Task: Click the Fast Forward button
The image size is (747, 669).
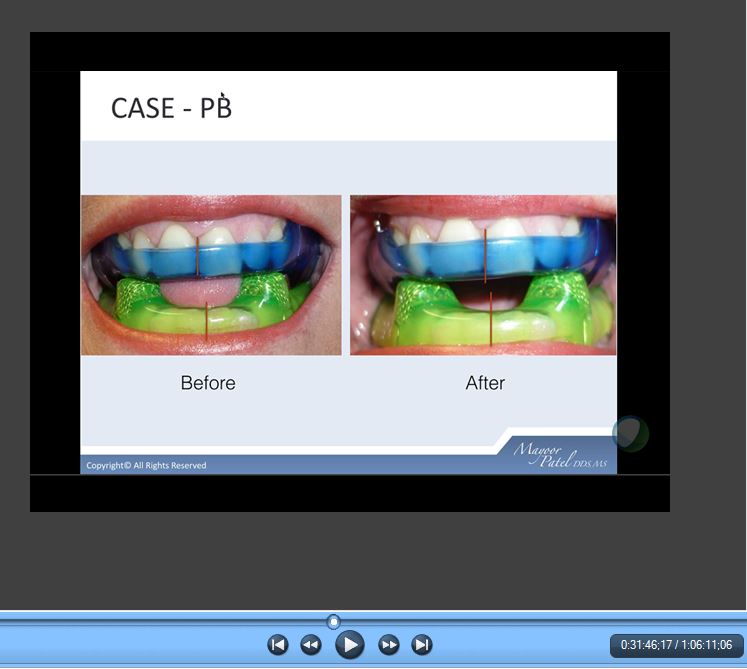Action: (x=389, y=645)
